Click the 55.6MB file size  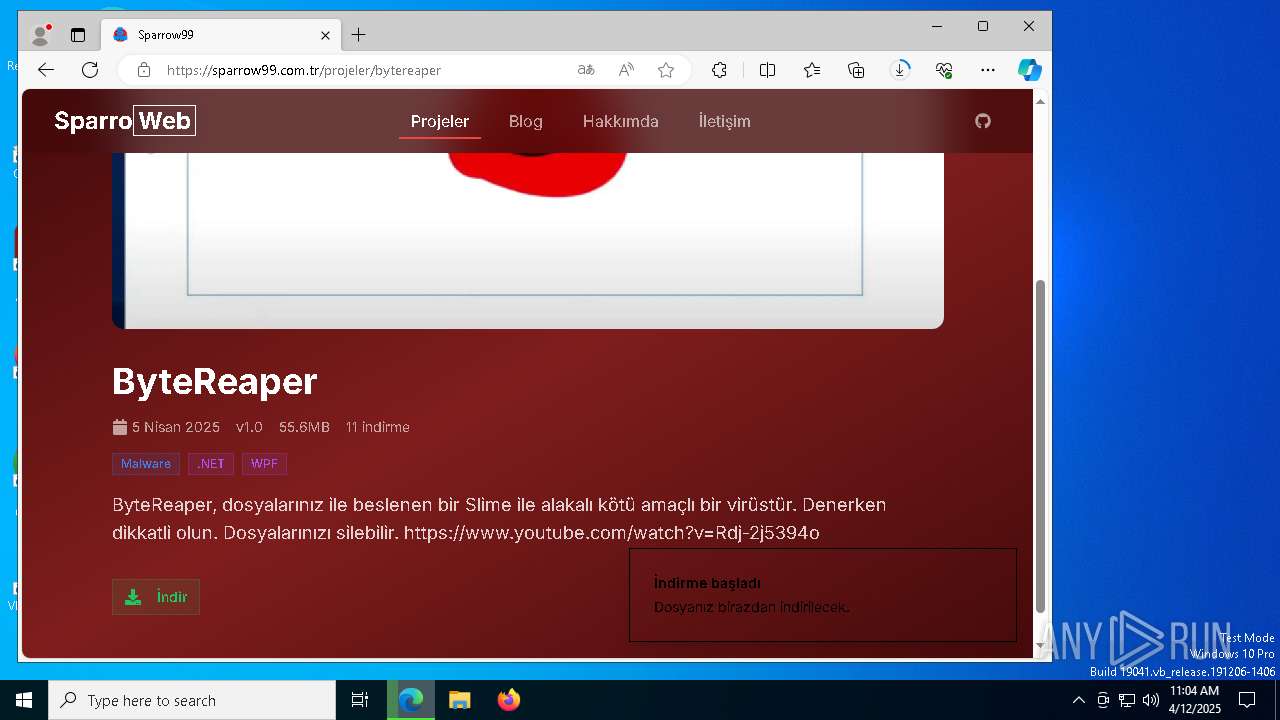(x=304, y=427)
